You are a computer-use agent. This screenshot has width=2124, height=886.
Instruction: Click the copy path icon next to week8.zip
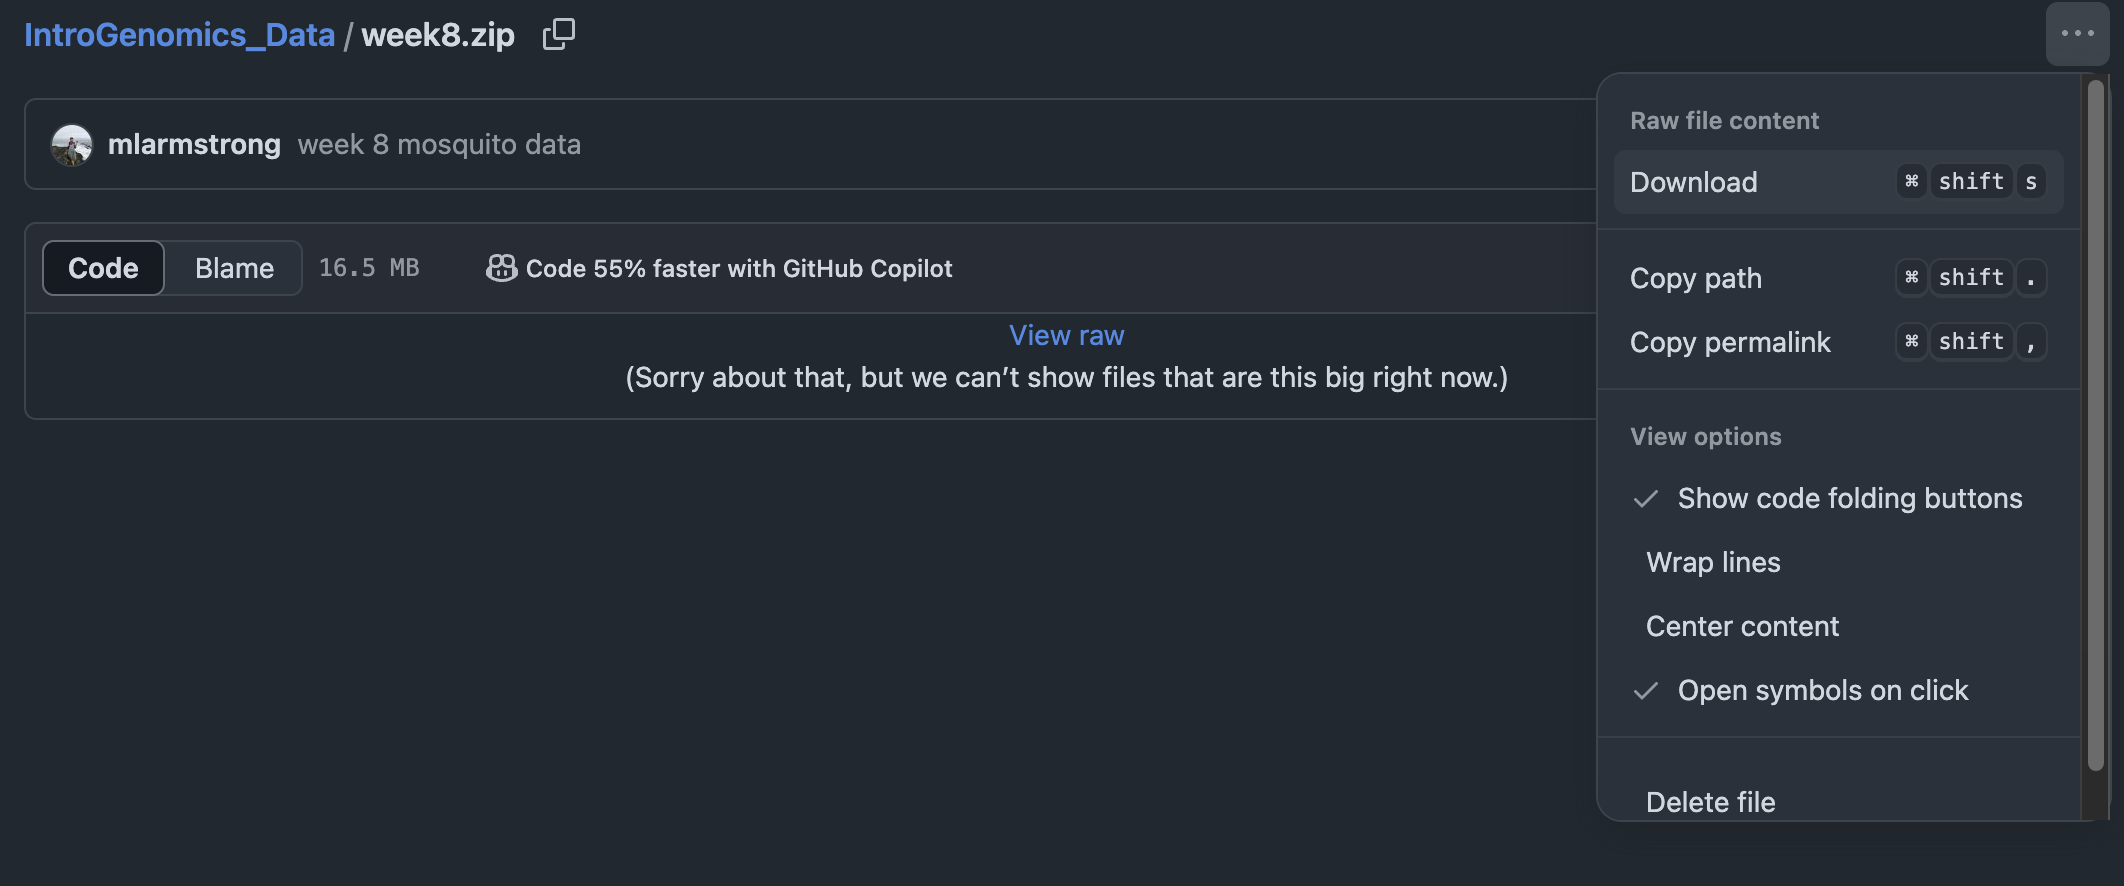coord(558,35)
